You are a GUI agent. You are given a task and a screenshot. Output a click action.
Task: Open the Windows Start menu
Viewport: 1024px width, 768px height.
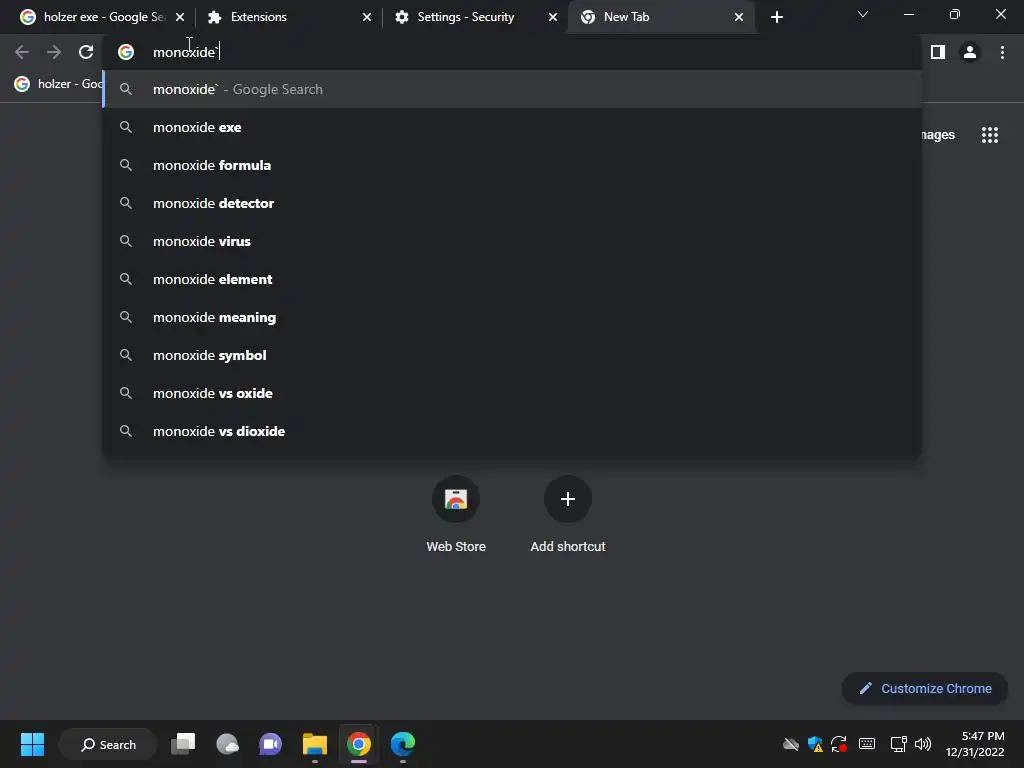coord(32,744)
